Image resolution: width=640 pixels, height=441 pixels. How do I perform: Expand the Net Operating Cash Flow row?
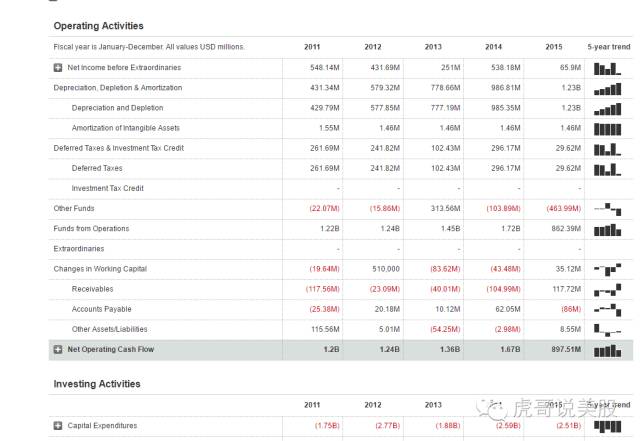tap(58, 349)
